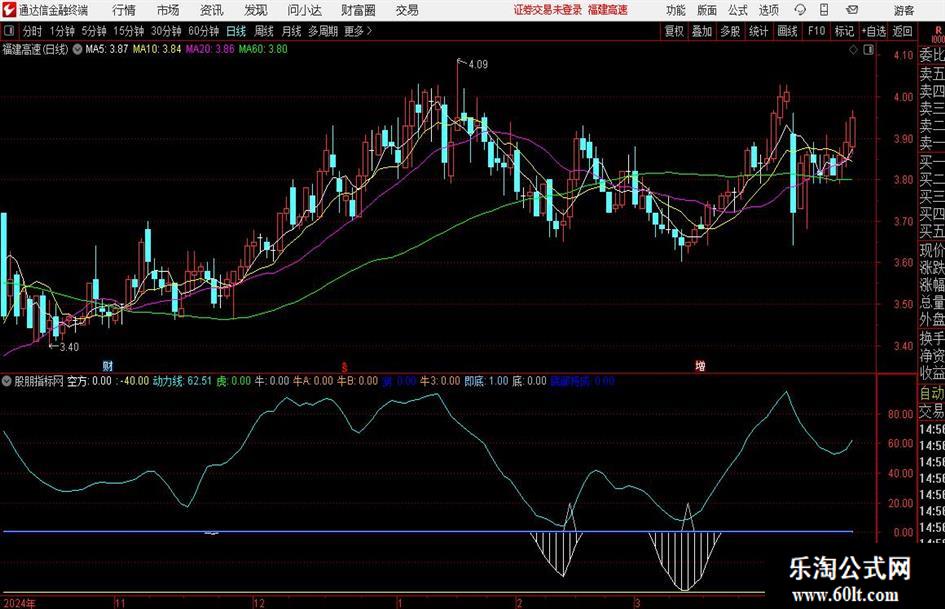Expand the 股朋指标网 sub-indicator dropdown
Screen dimensions: 945x609
(x=7, y=381)
